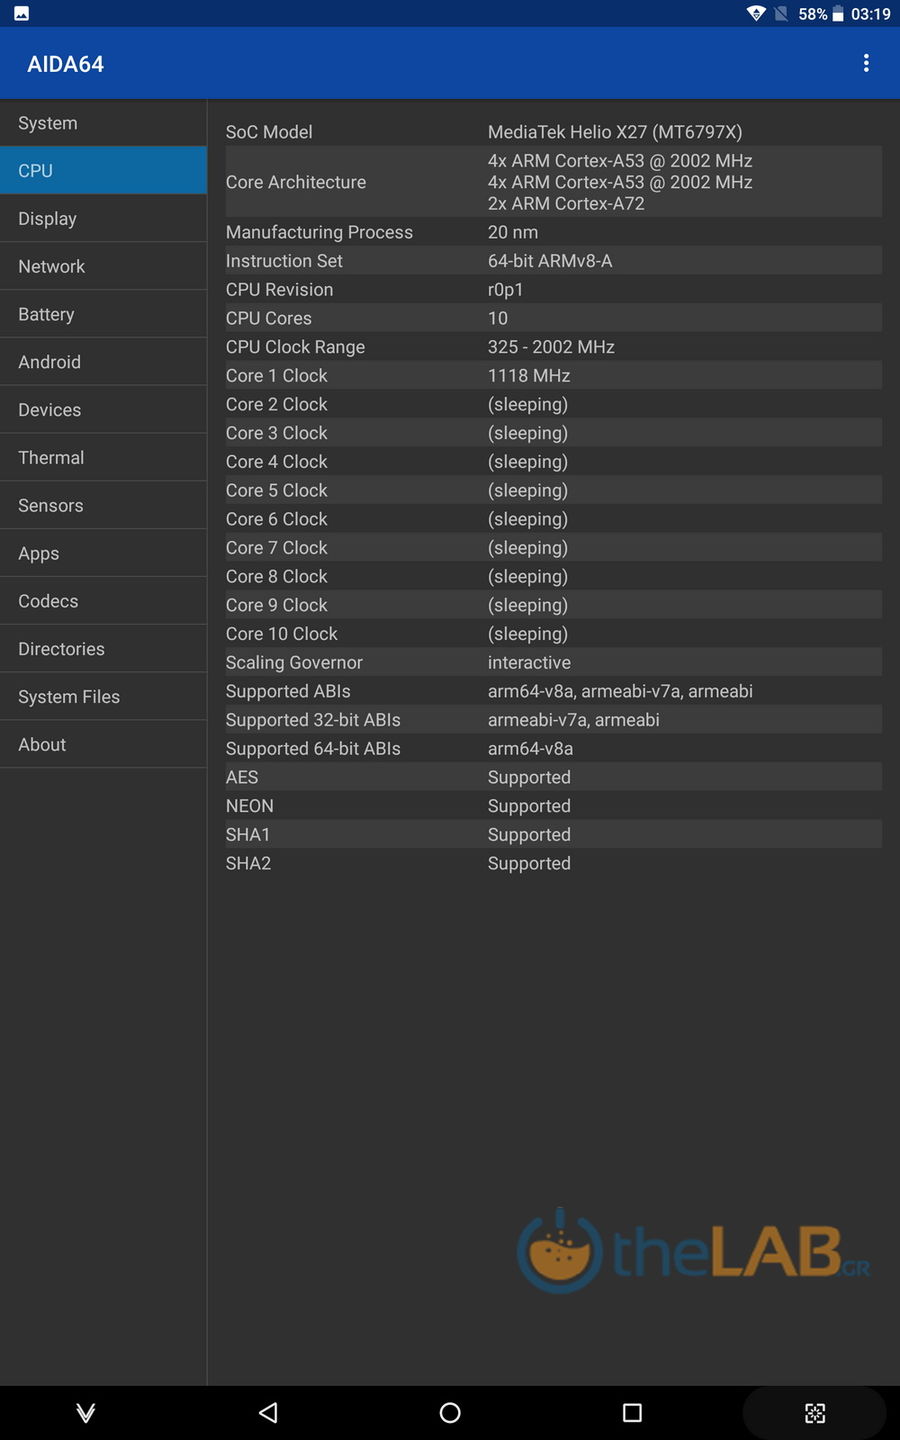
Task: Open the System section in sidebar
Action: 103,123
